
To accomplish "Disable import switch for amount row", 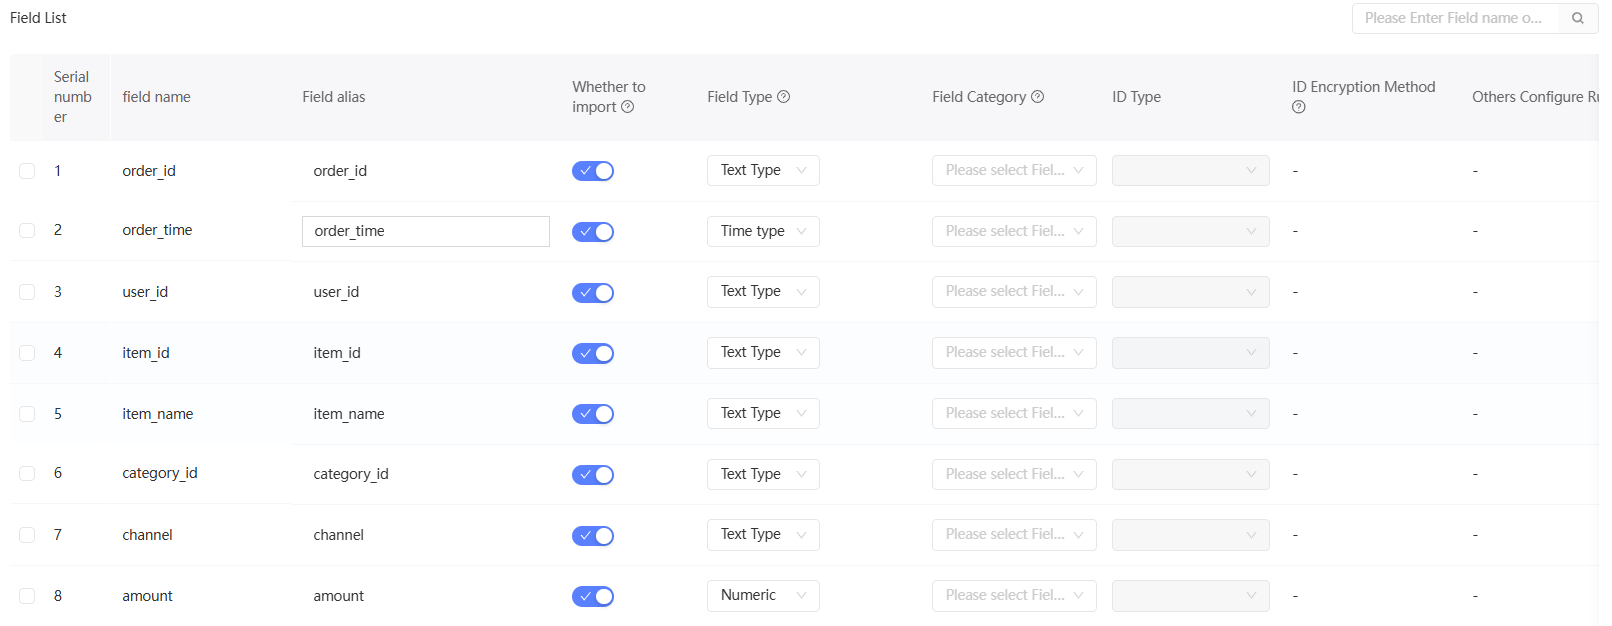I will pos(593,597).
